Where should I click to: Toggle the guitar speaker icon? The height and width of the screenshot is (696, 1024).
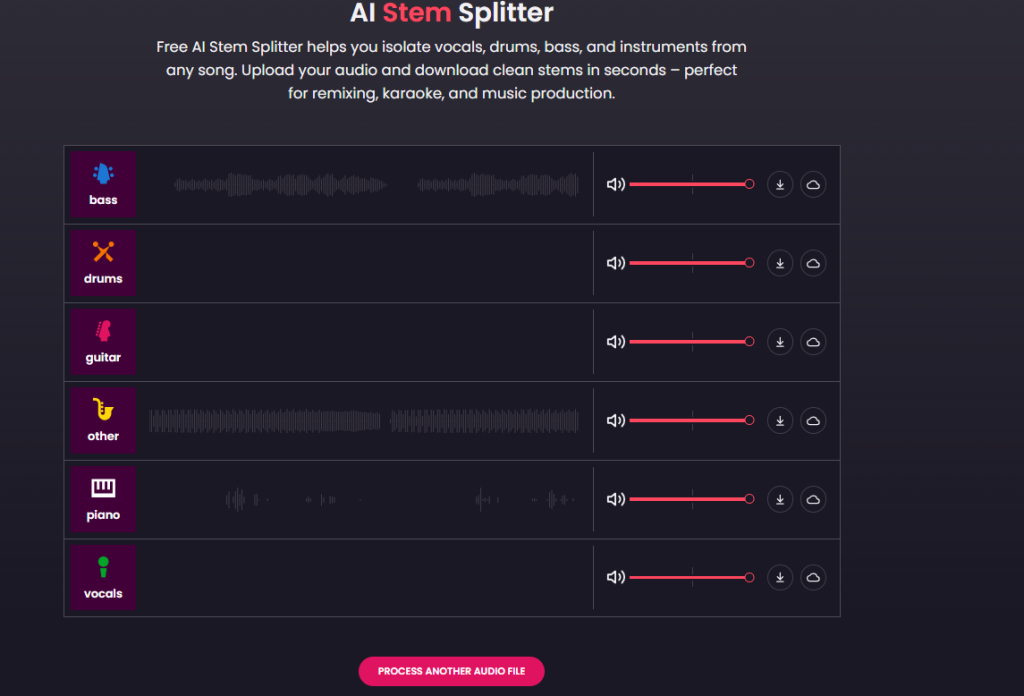pos(616,341)
